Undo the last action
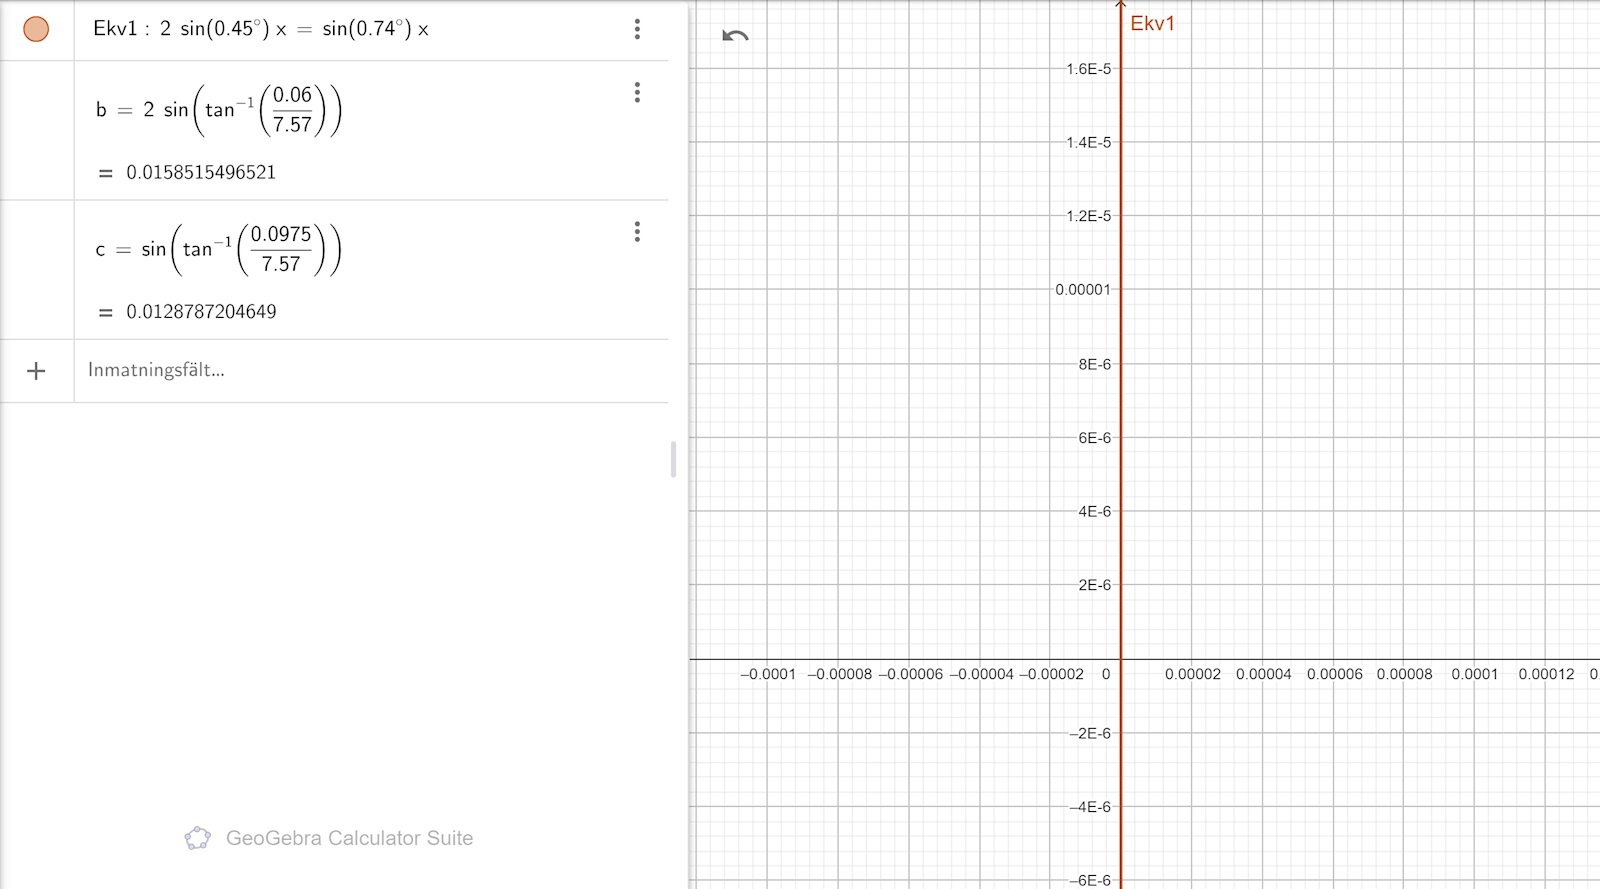The width and height of the screenshot is (1600, 889). click(735, 36)
